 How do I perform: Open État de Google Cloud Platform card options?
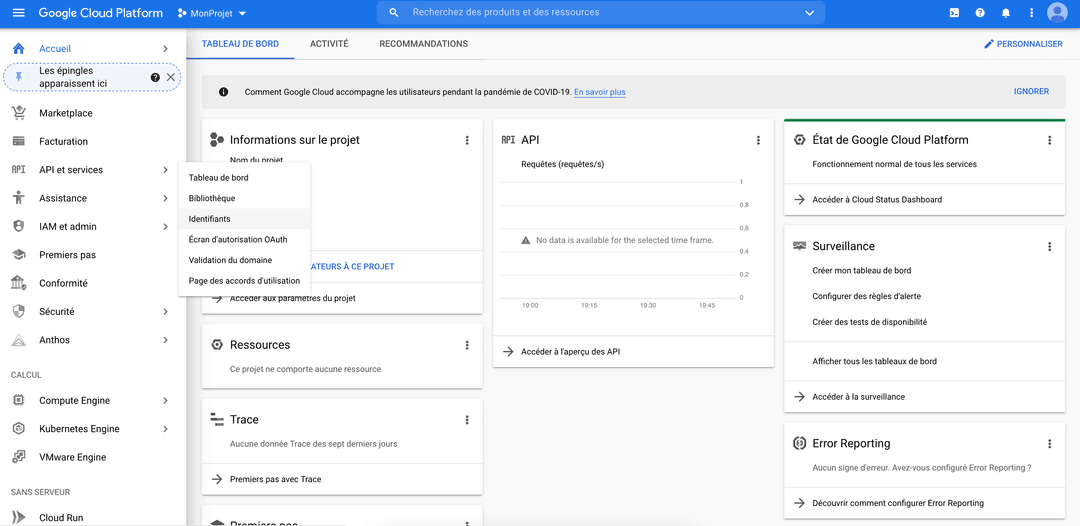pos(1050,140)
